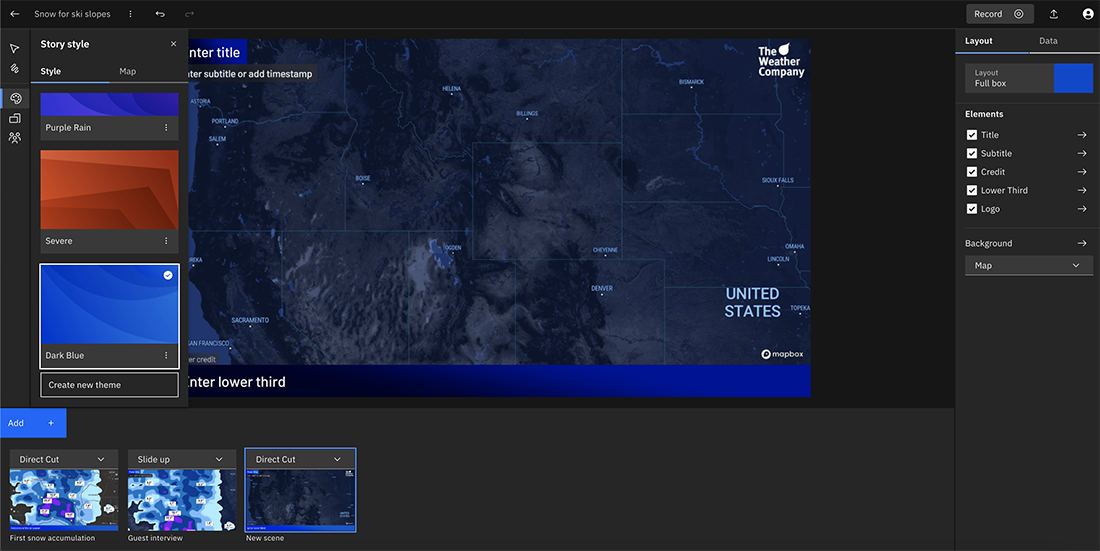Viewport: 1100px width, 551px height.
Task: Select the Severe orange theme swatch
Action: pos(109,190)
